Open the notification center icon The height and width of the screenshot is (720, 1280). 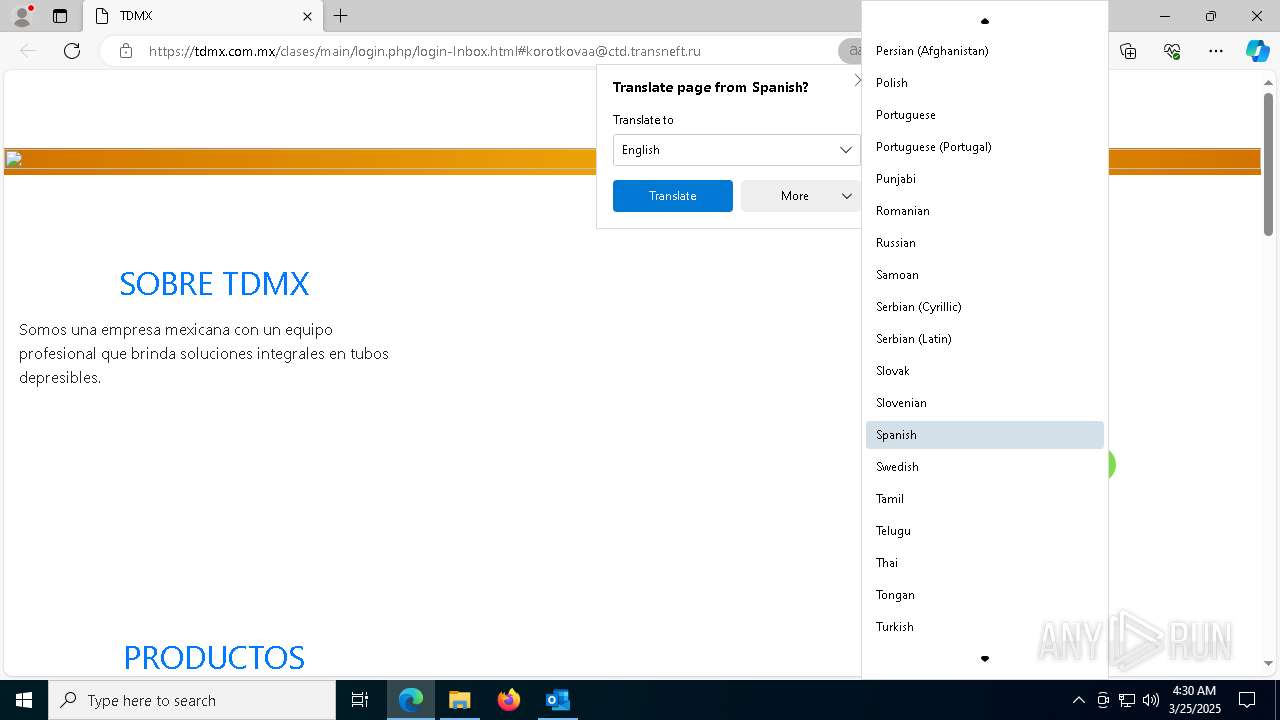pos(1247,700)
